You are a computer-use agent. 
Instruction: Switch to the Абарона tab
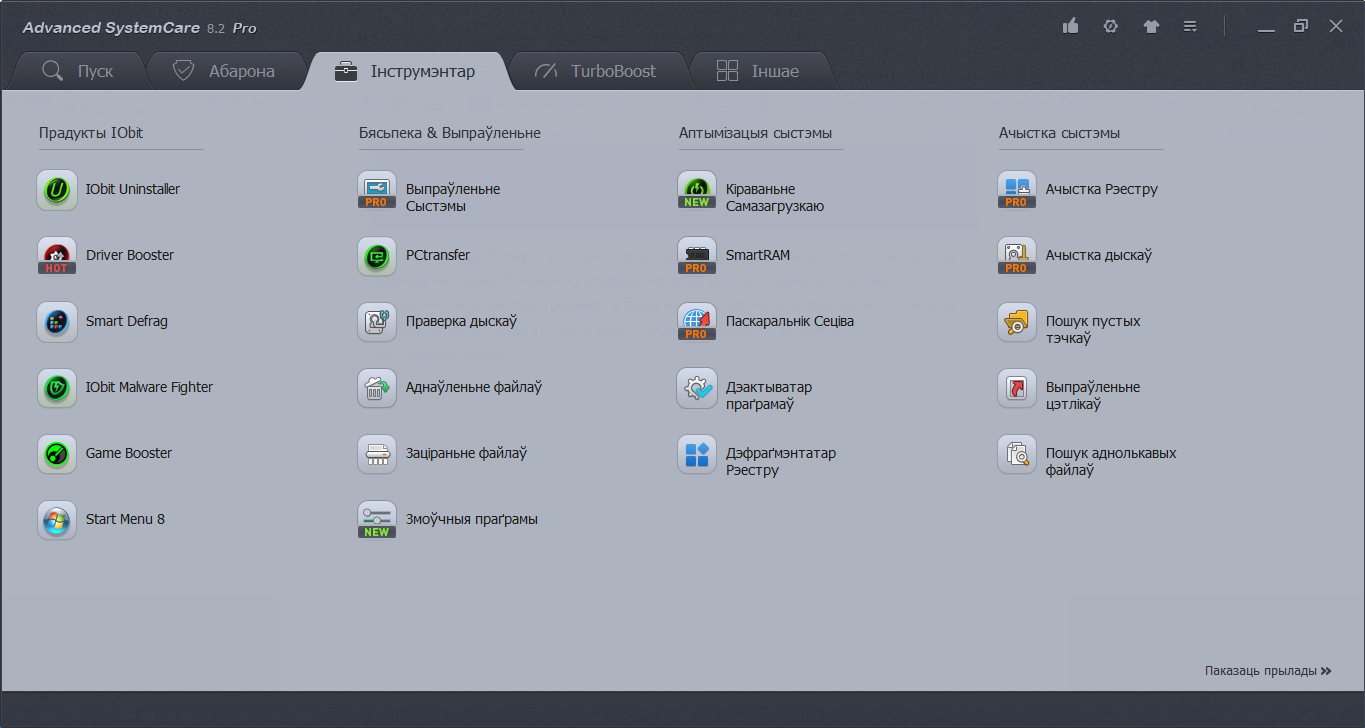pyautogui.click(x=224, y=71)
